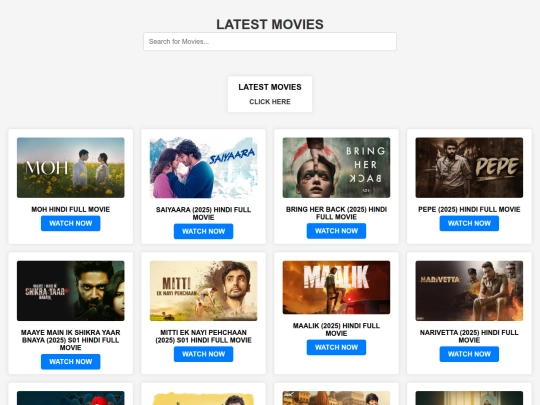Open the Narivetta movie poster thumbnail
540x405 pixels.
click(469, 291)
